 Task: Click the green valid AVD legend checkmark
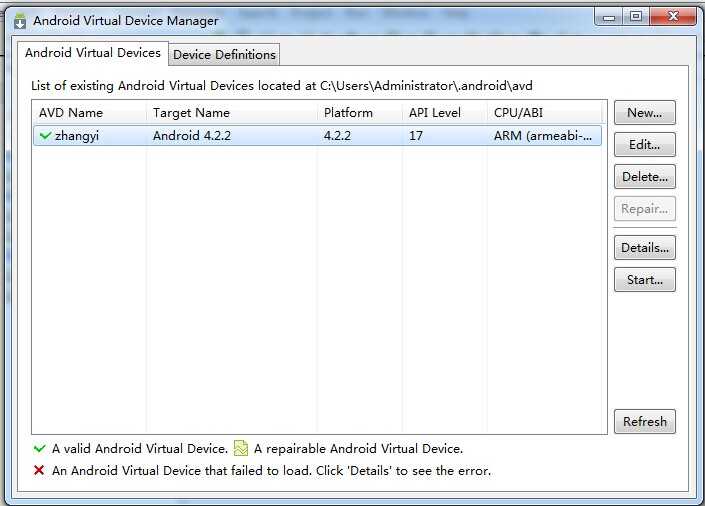point(40,448)
